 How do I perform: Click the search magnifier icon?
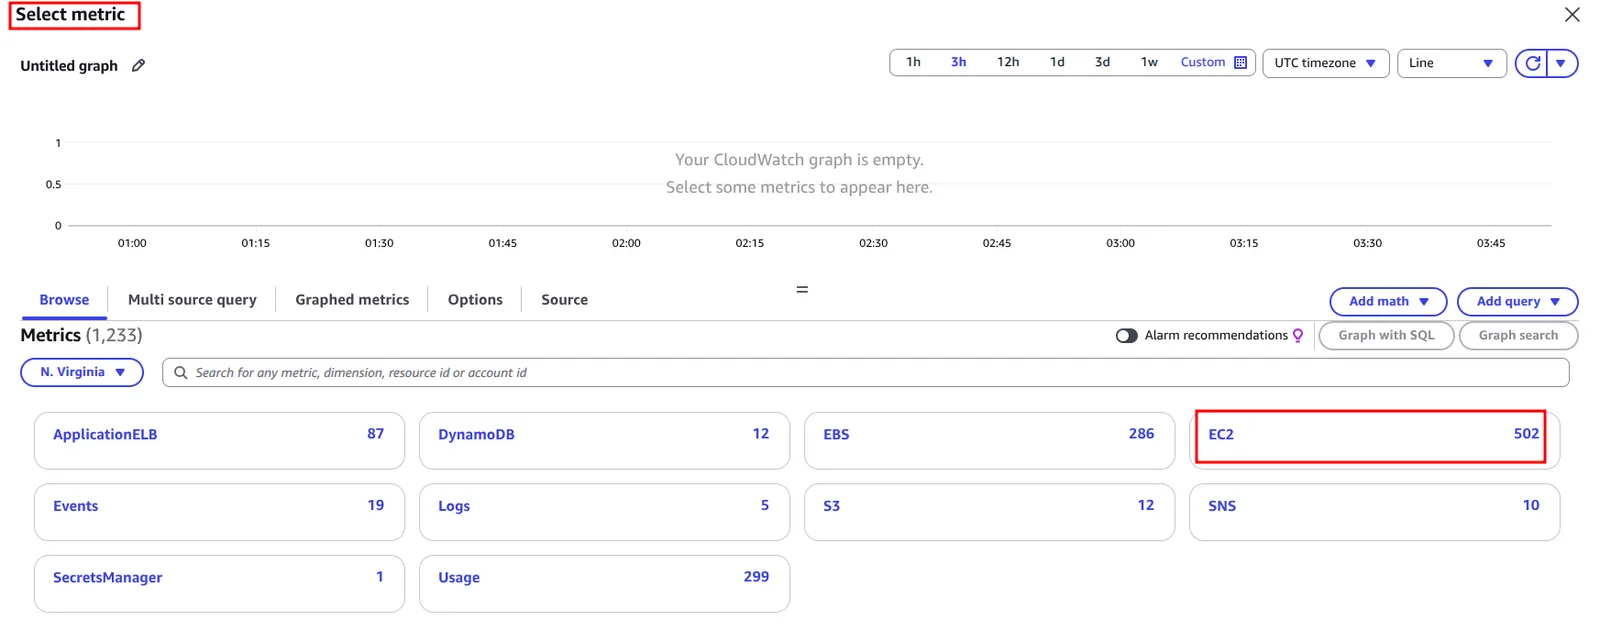pos(181,372)
